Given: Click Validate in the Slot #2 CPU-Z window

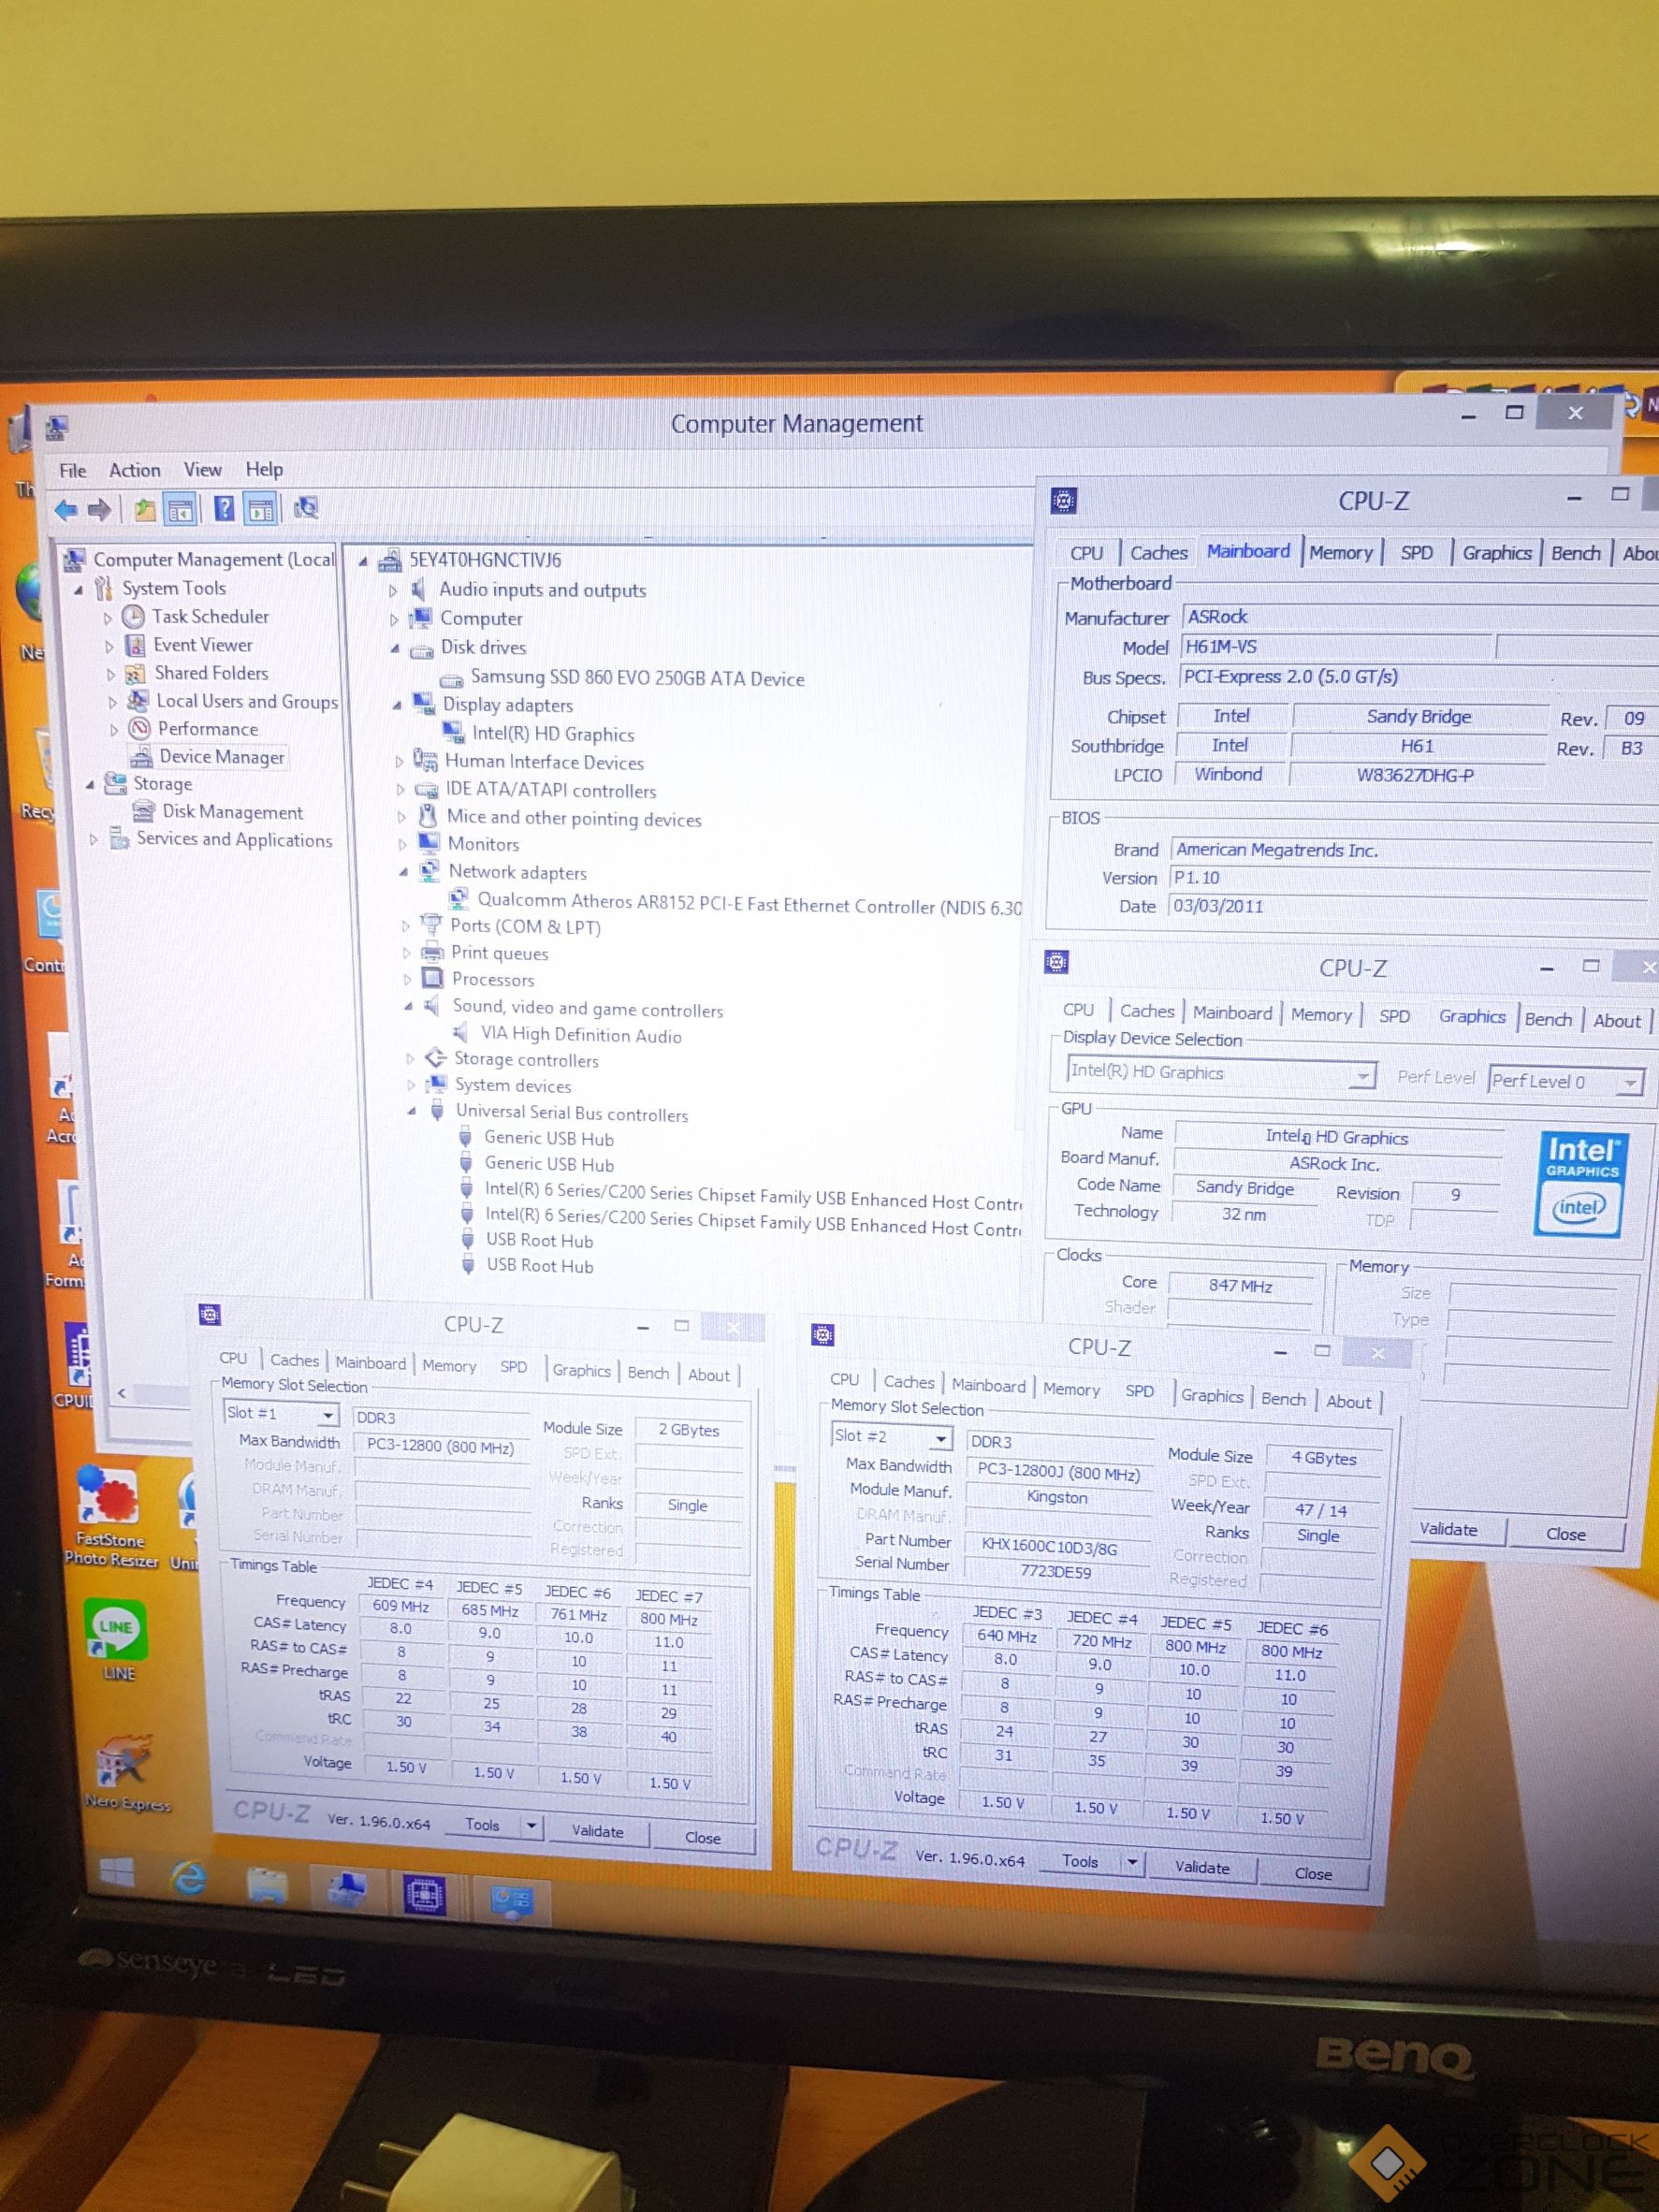Looking at the screenshot, I should [x=1201, y=1867].
